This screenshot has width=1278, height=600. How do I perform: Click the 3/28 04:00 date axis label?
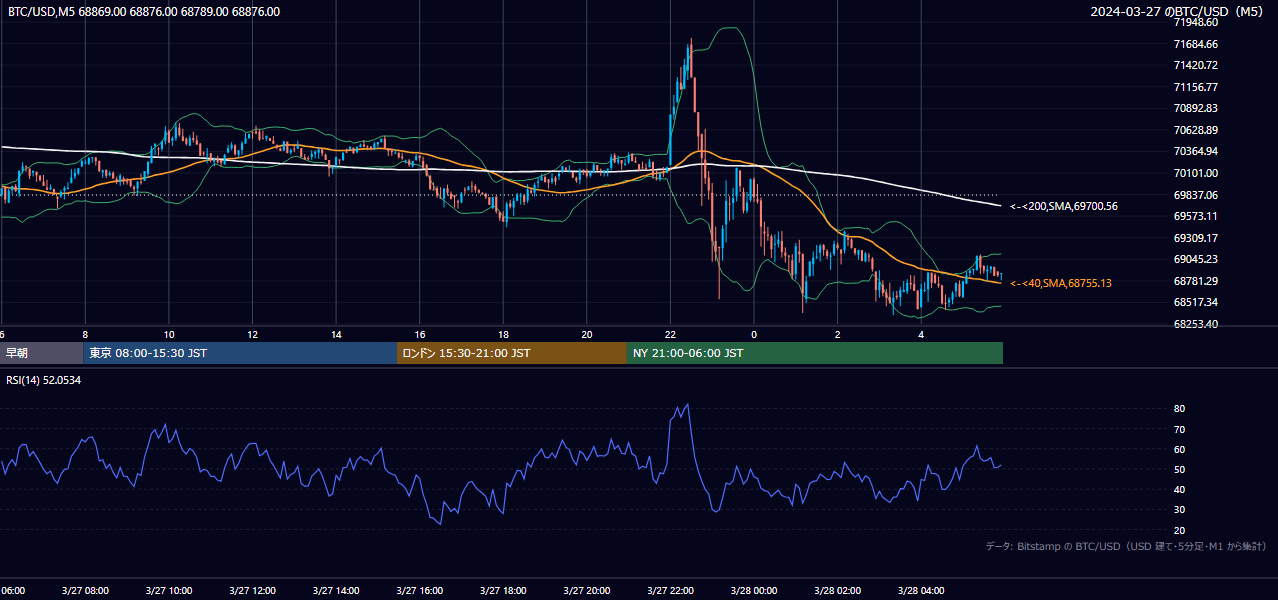922,590
